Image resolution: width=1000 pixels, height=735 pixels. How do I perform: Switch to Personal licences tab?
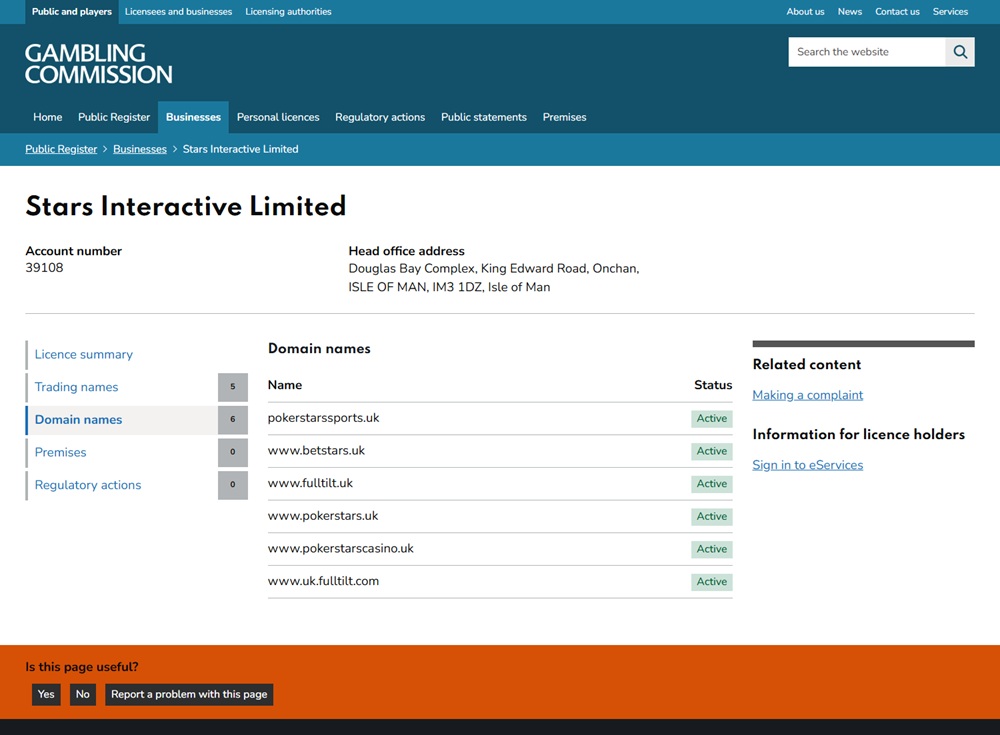(x=278, y=117)
